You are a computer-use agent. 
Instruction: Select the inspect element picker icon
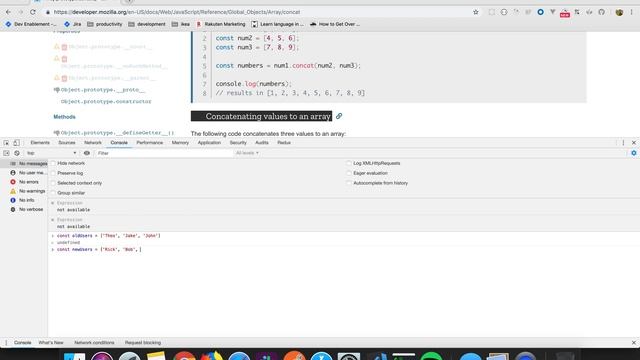(6, 143)
